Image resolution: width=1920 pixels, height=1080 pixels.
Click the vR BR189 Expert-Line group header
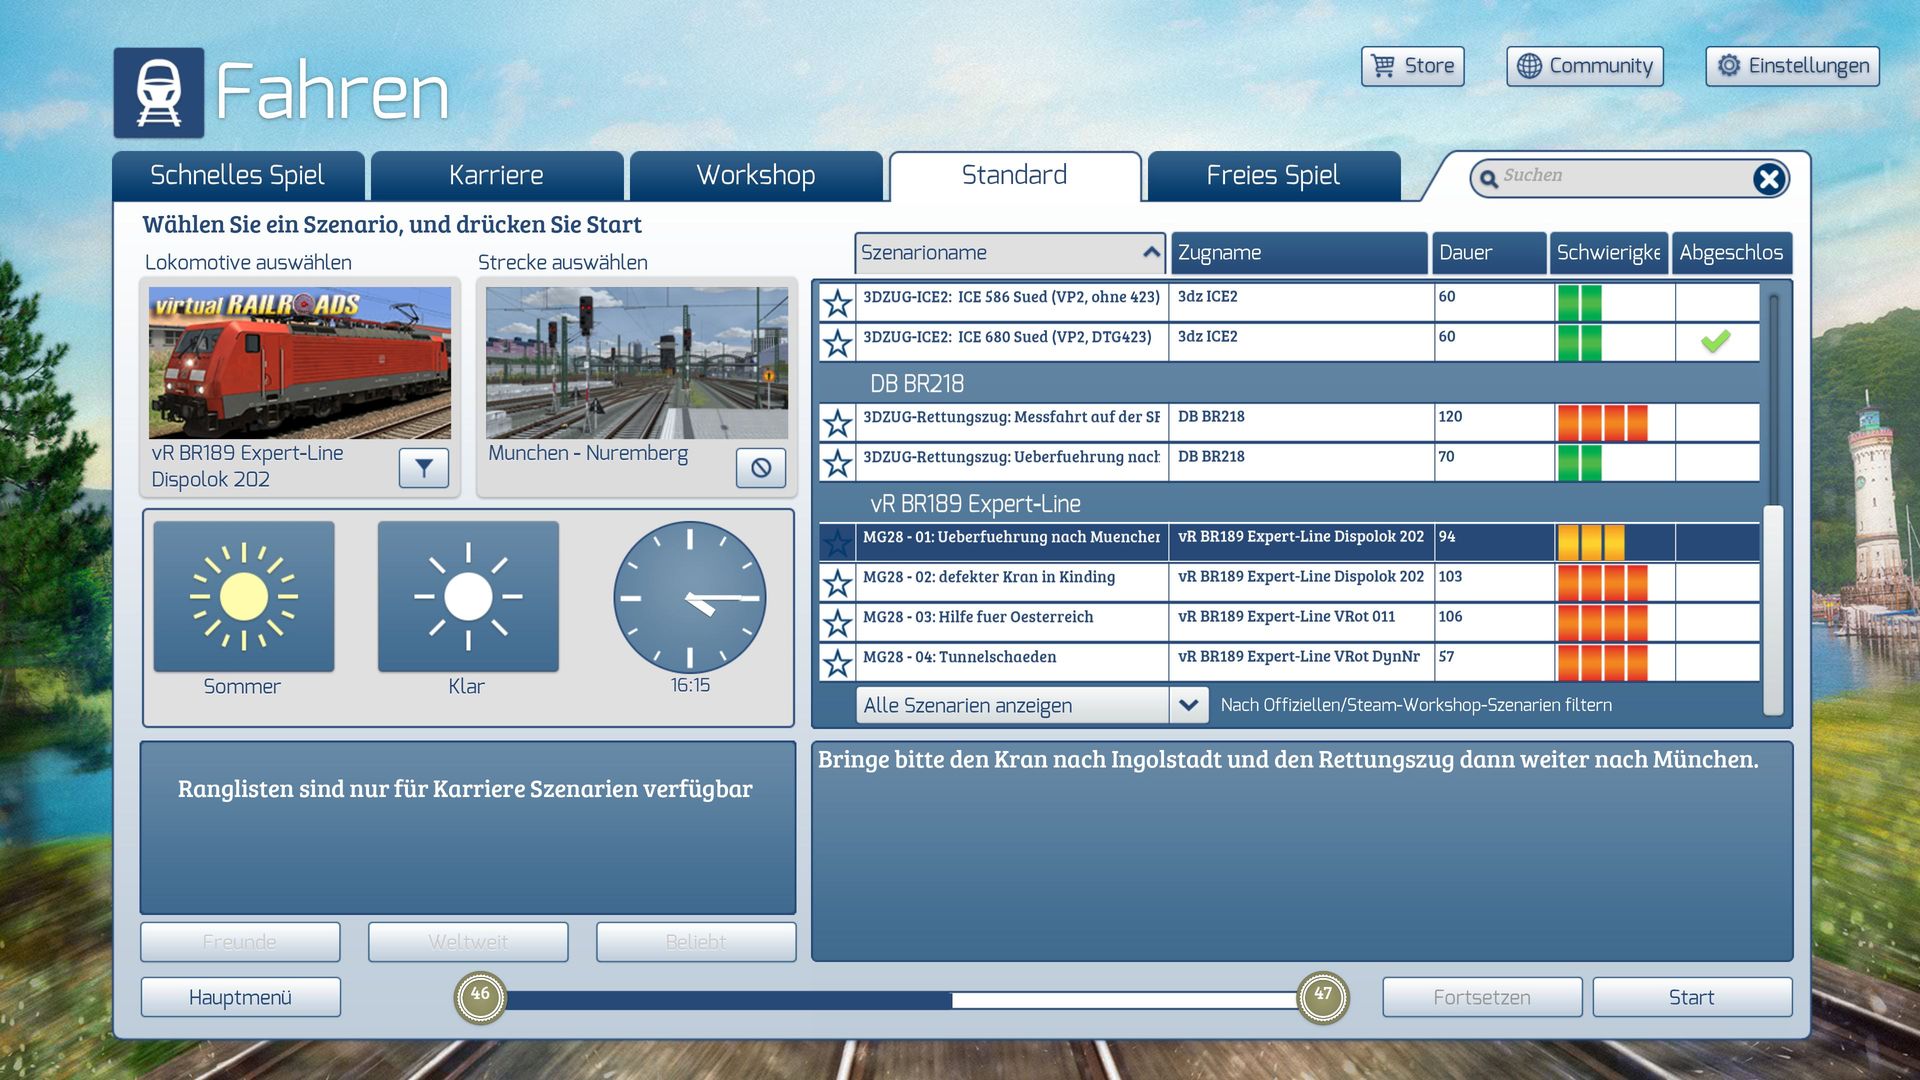pos(975,504)
